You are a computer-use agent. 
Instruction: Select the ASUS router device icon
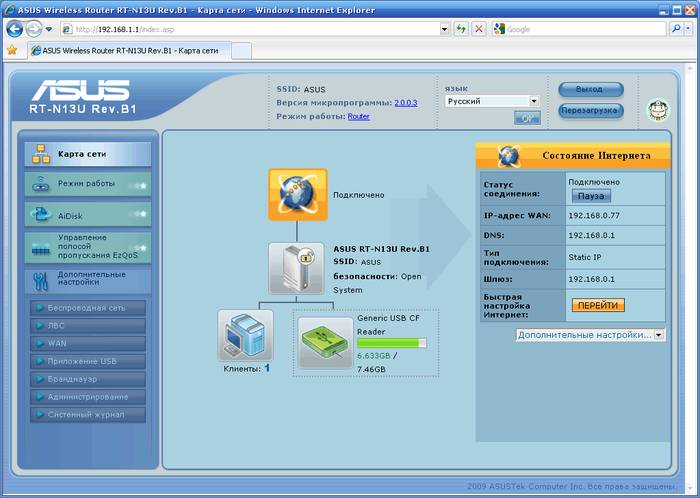(x=297, y=268)
